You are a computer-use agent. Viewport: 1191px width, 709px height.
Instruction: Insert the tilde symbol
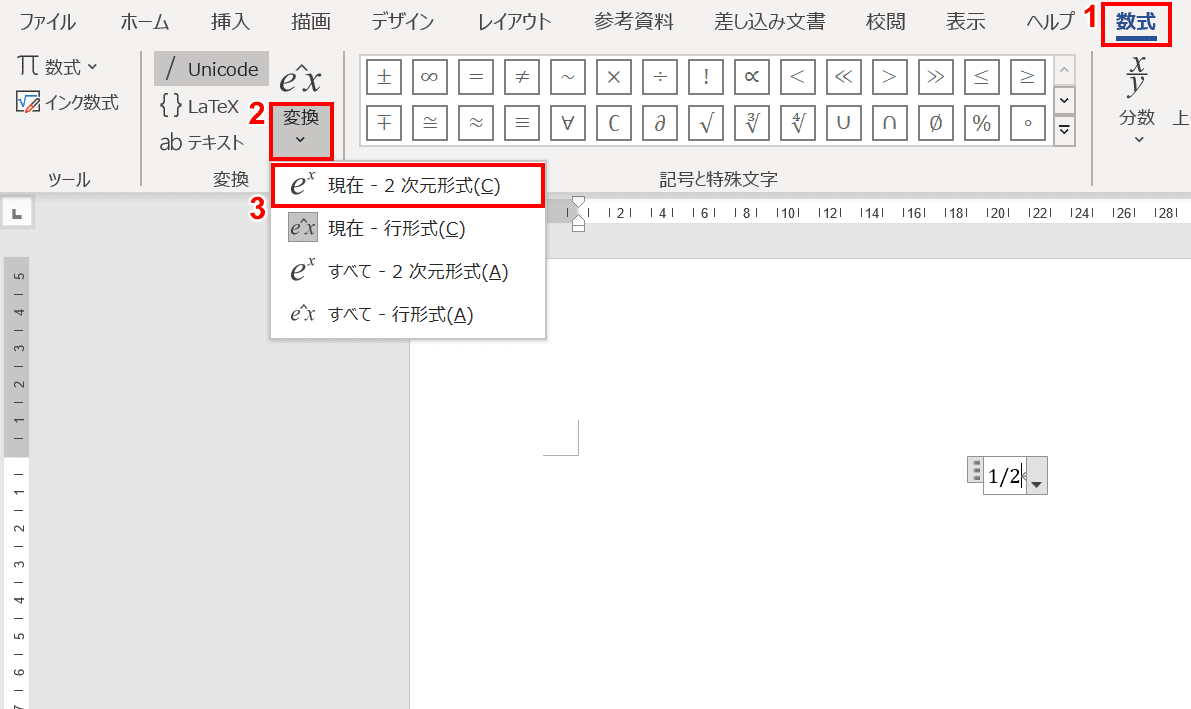point(568,77)
